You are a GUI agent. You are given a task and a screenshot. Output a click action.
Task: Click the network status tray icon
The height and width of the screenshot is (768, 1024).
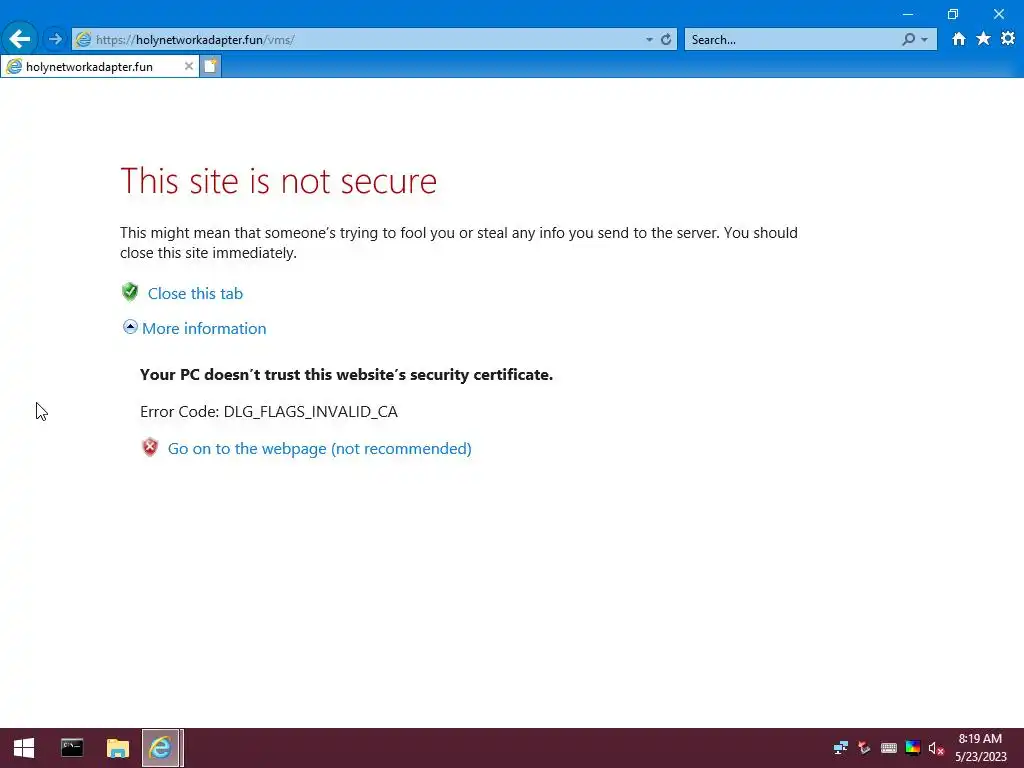pyautogui.click(x=840, y=748)
